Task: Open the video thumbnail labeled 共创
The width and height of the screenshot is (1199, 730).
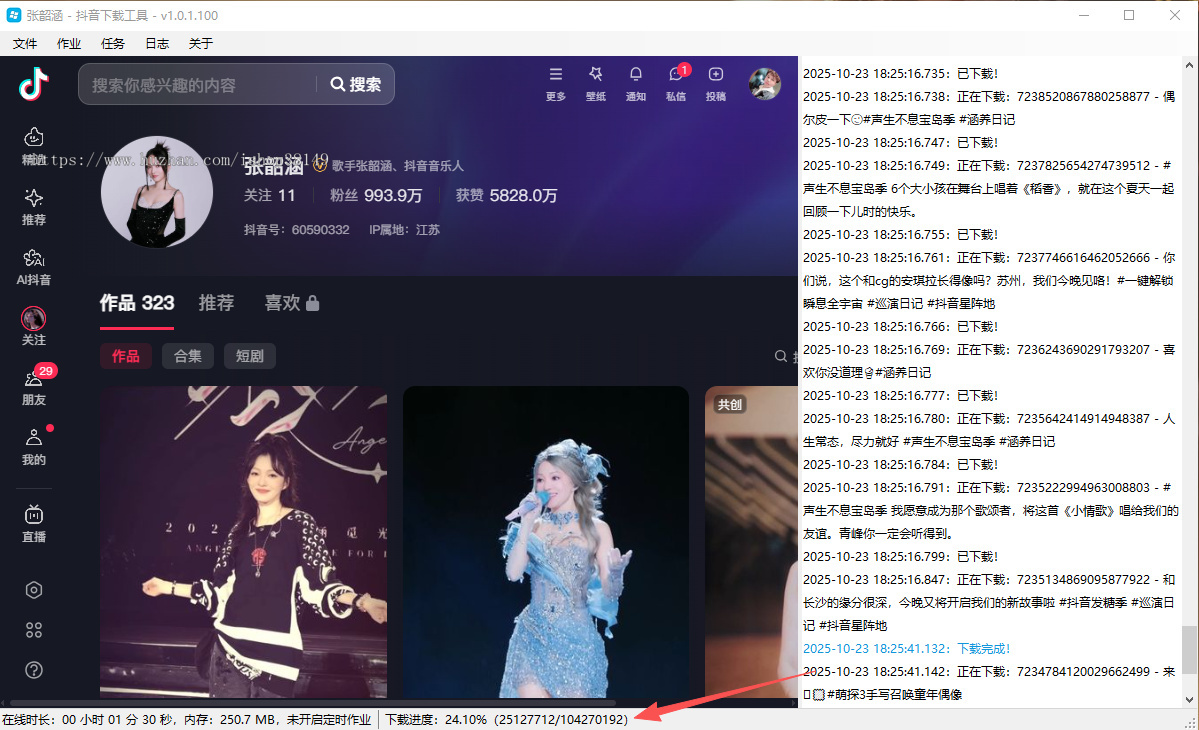Action: coord(751,541)
